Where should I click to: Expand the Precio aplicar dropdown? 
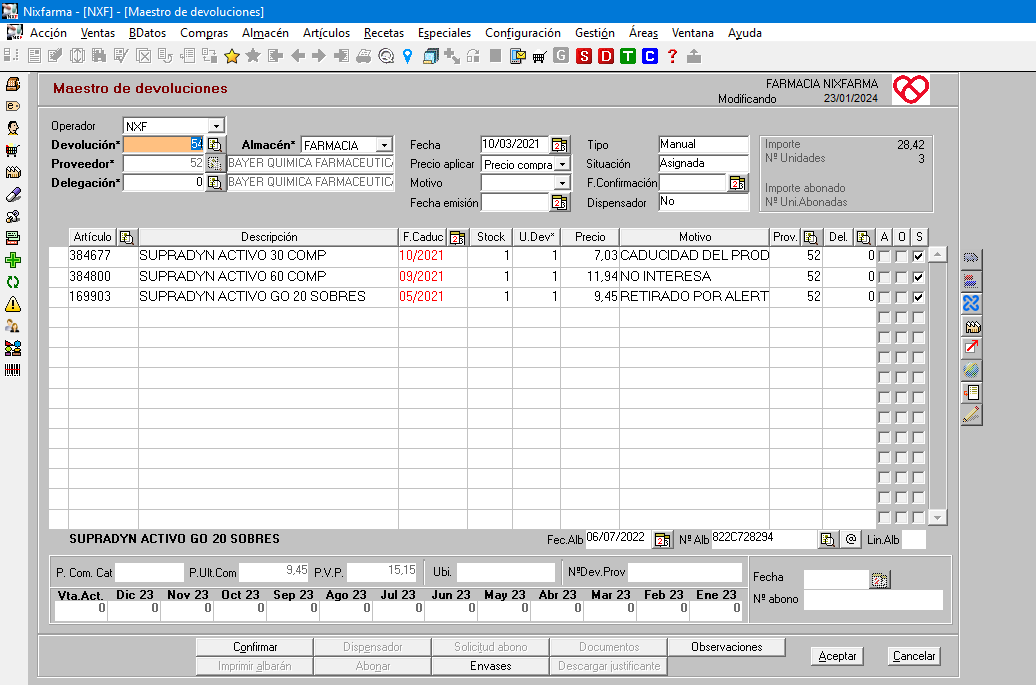click(x=562, y=164)
